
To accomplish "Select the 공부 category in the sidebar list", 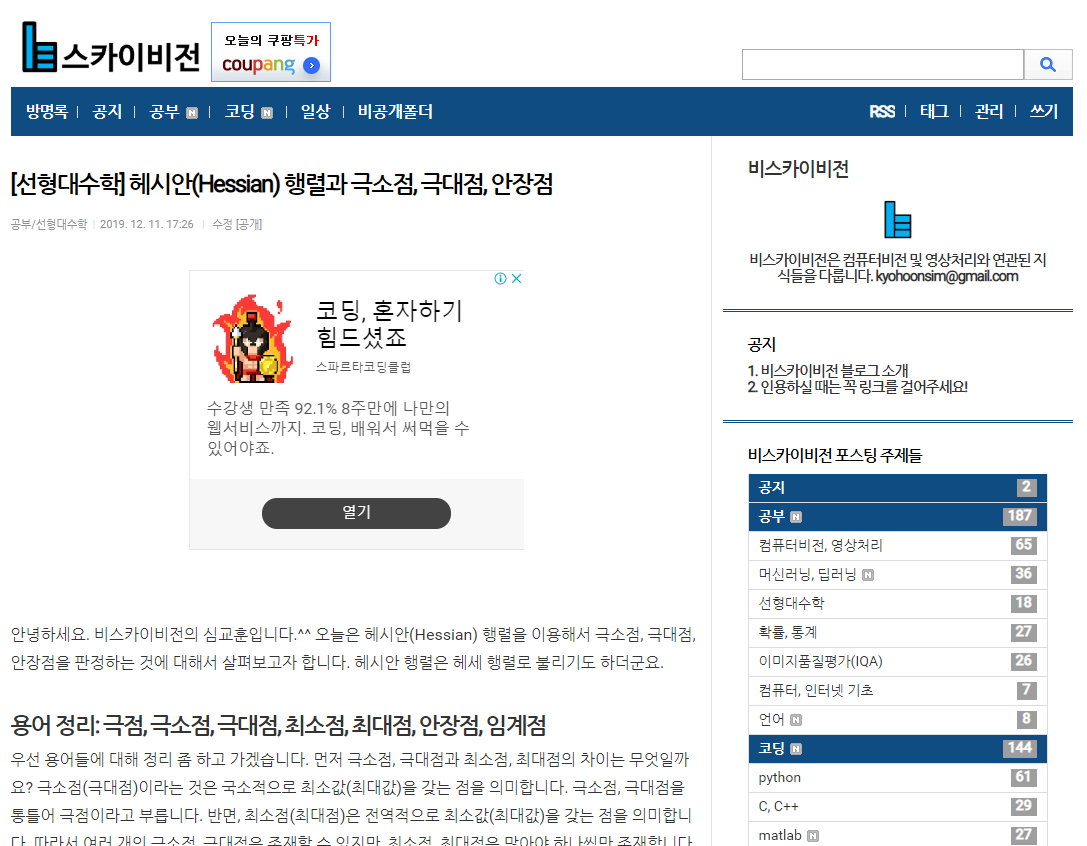I will tap(898, 517).
